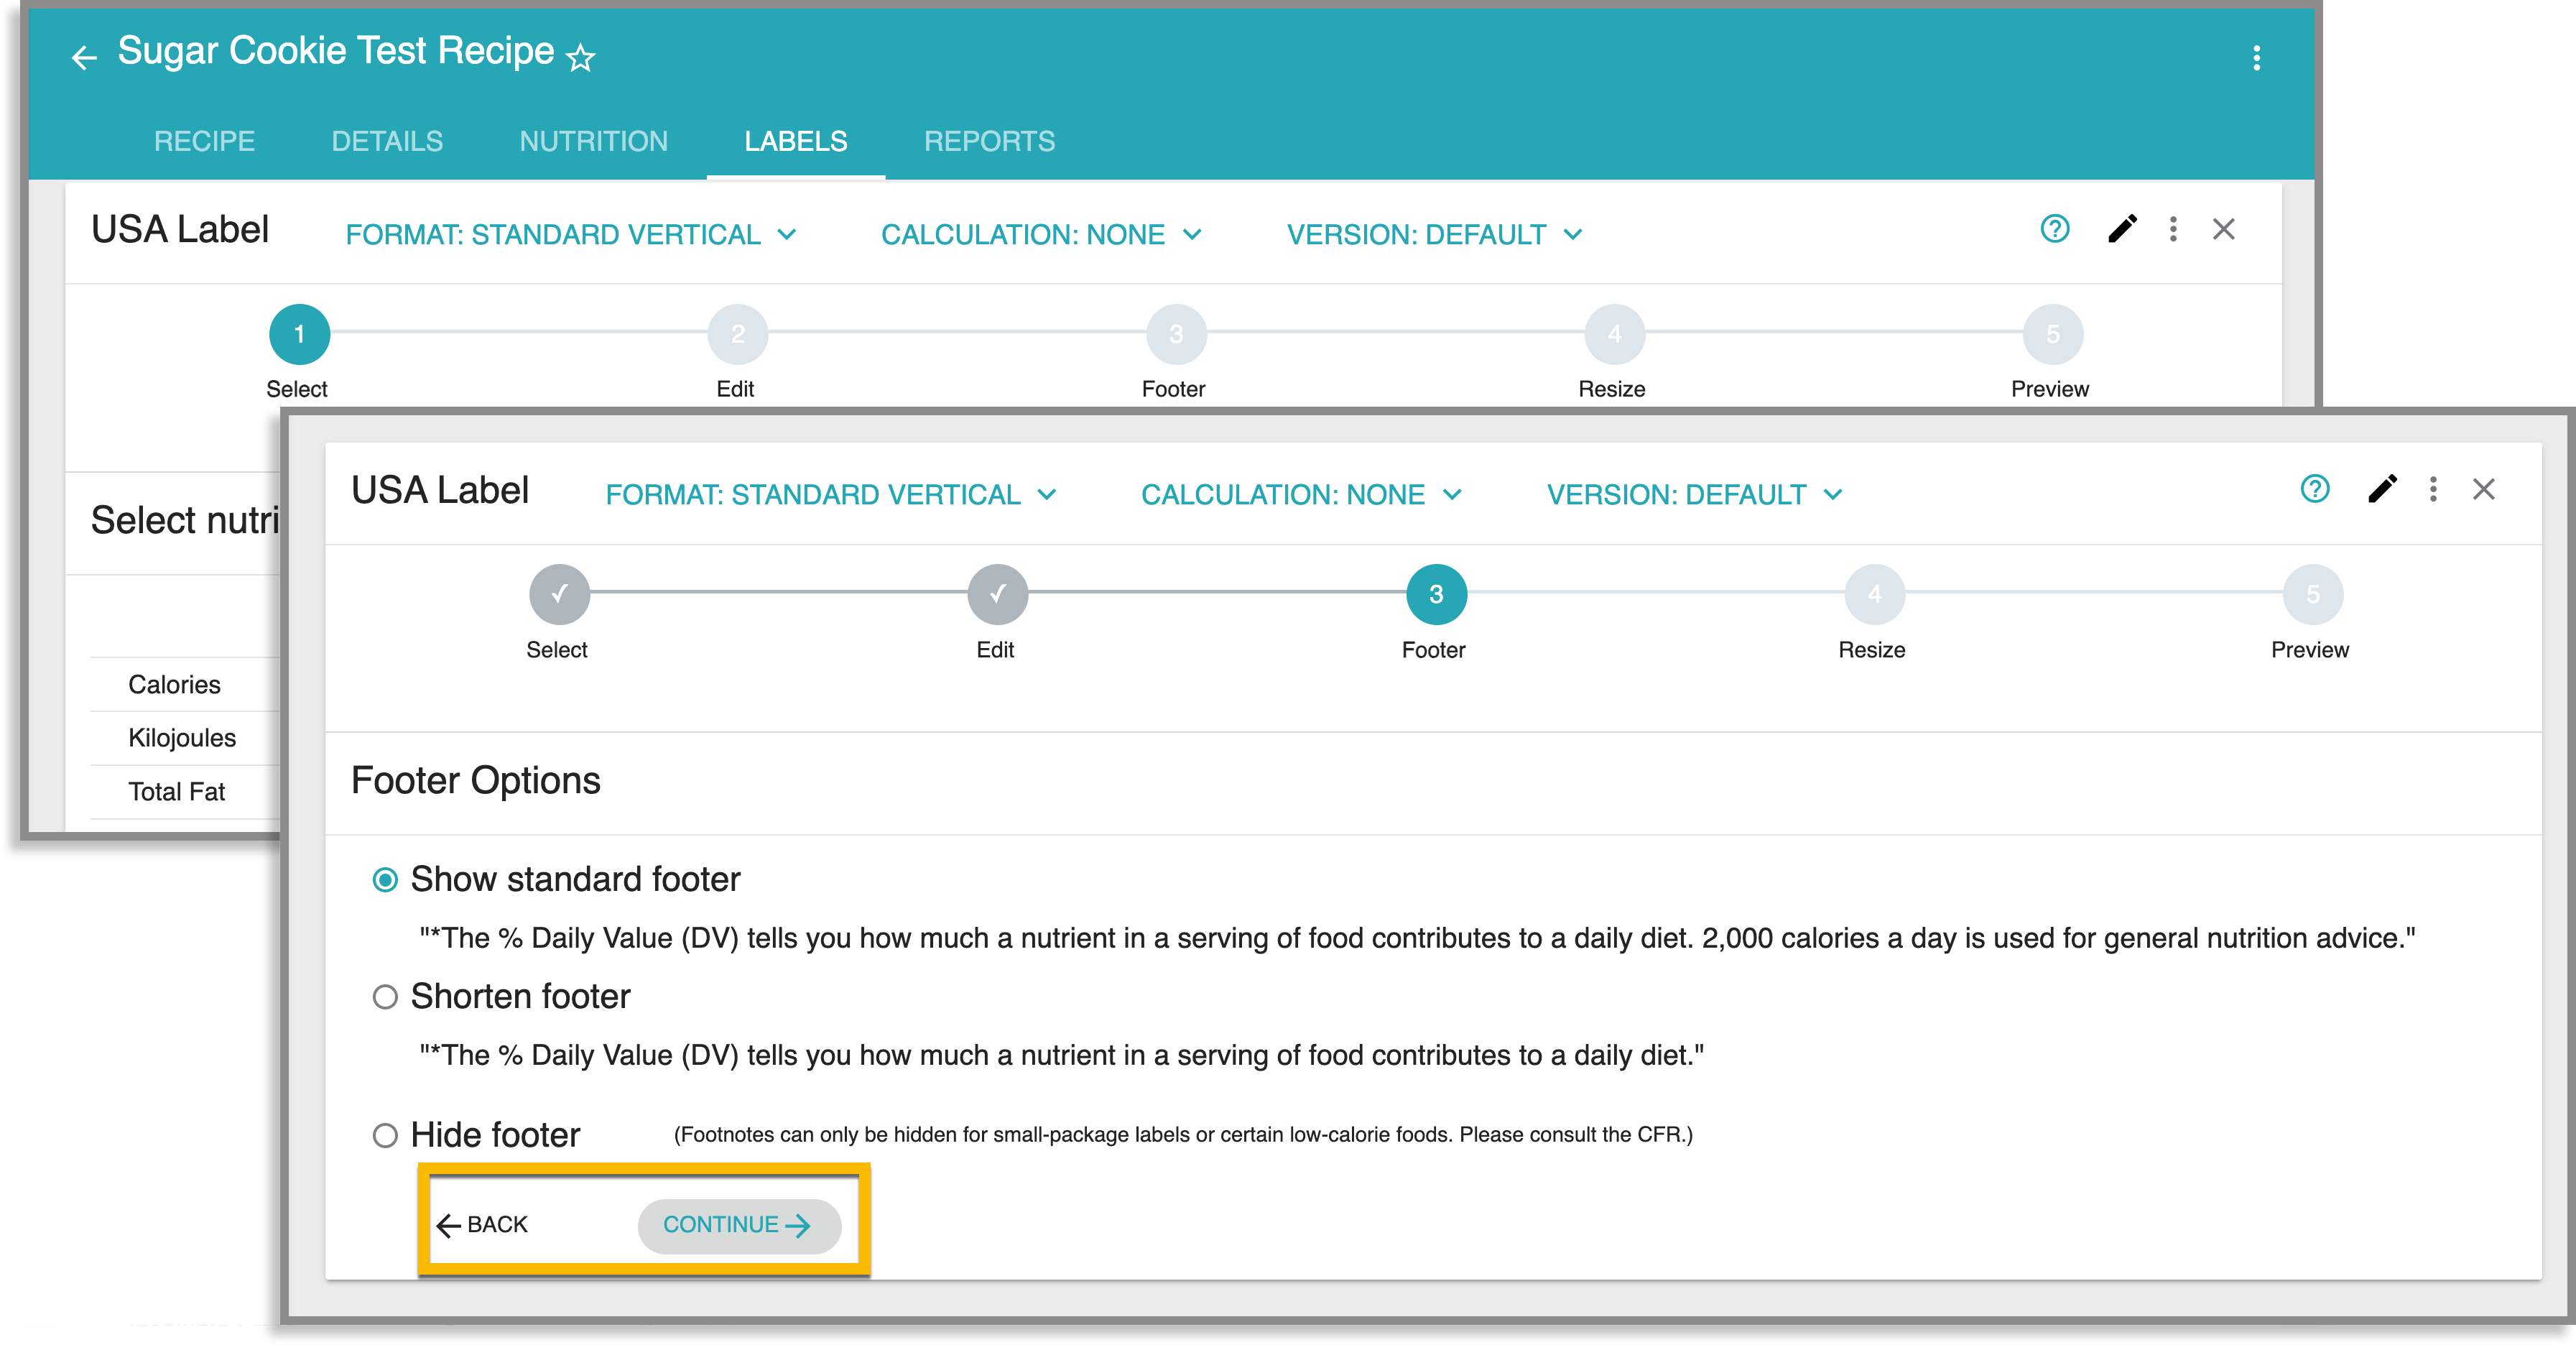Jump to step 3 Footer in back window
The width and height of the screenshot is (2576, 1345).
tap(1176, 334)
